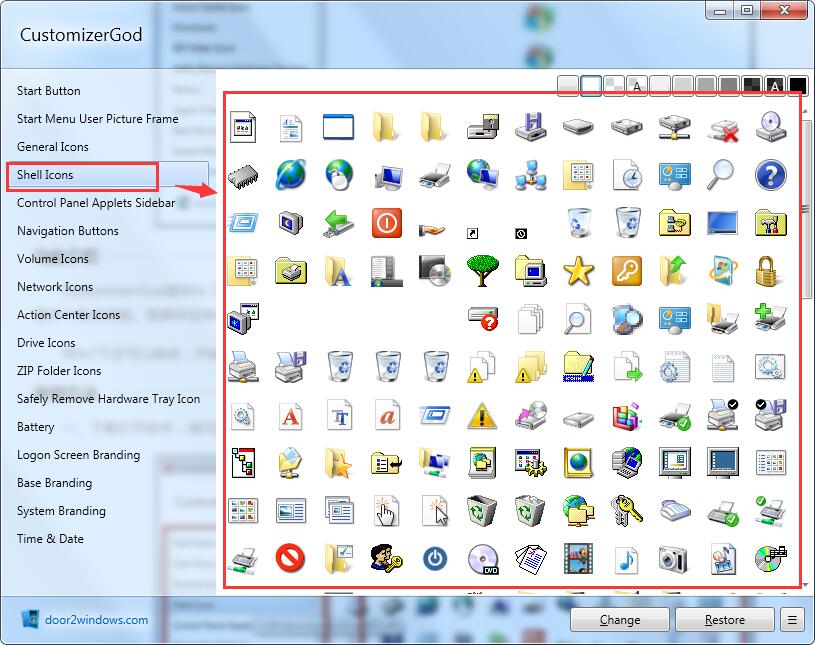Select the users with key icon
Screen dimensions: 815x645
point(386,558)
